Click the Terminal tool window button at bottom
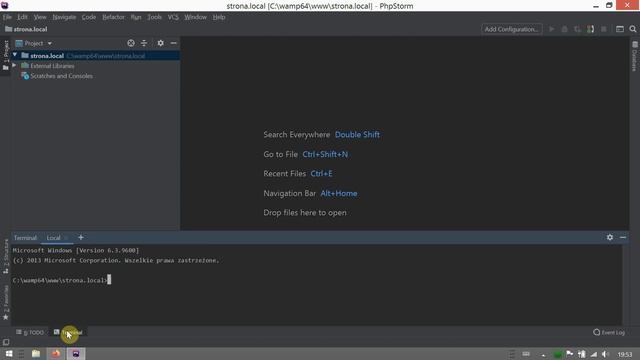This screenshot has width=640, height=360. coord(68,332)
